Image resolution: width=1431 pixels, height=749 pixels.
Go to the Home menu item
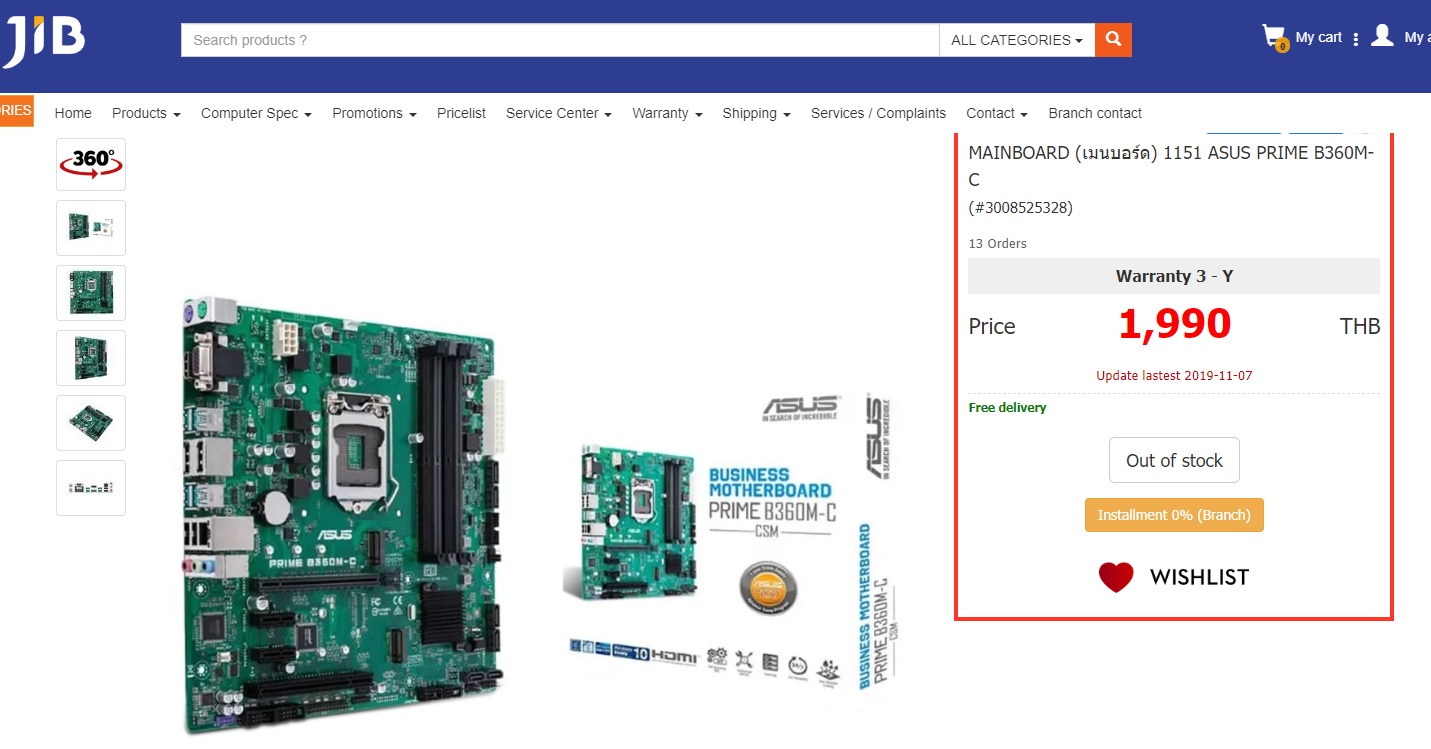(x=73, y=113)
